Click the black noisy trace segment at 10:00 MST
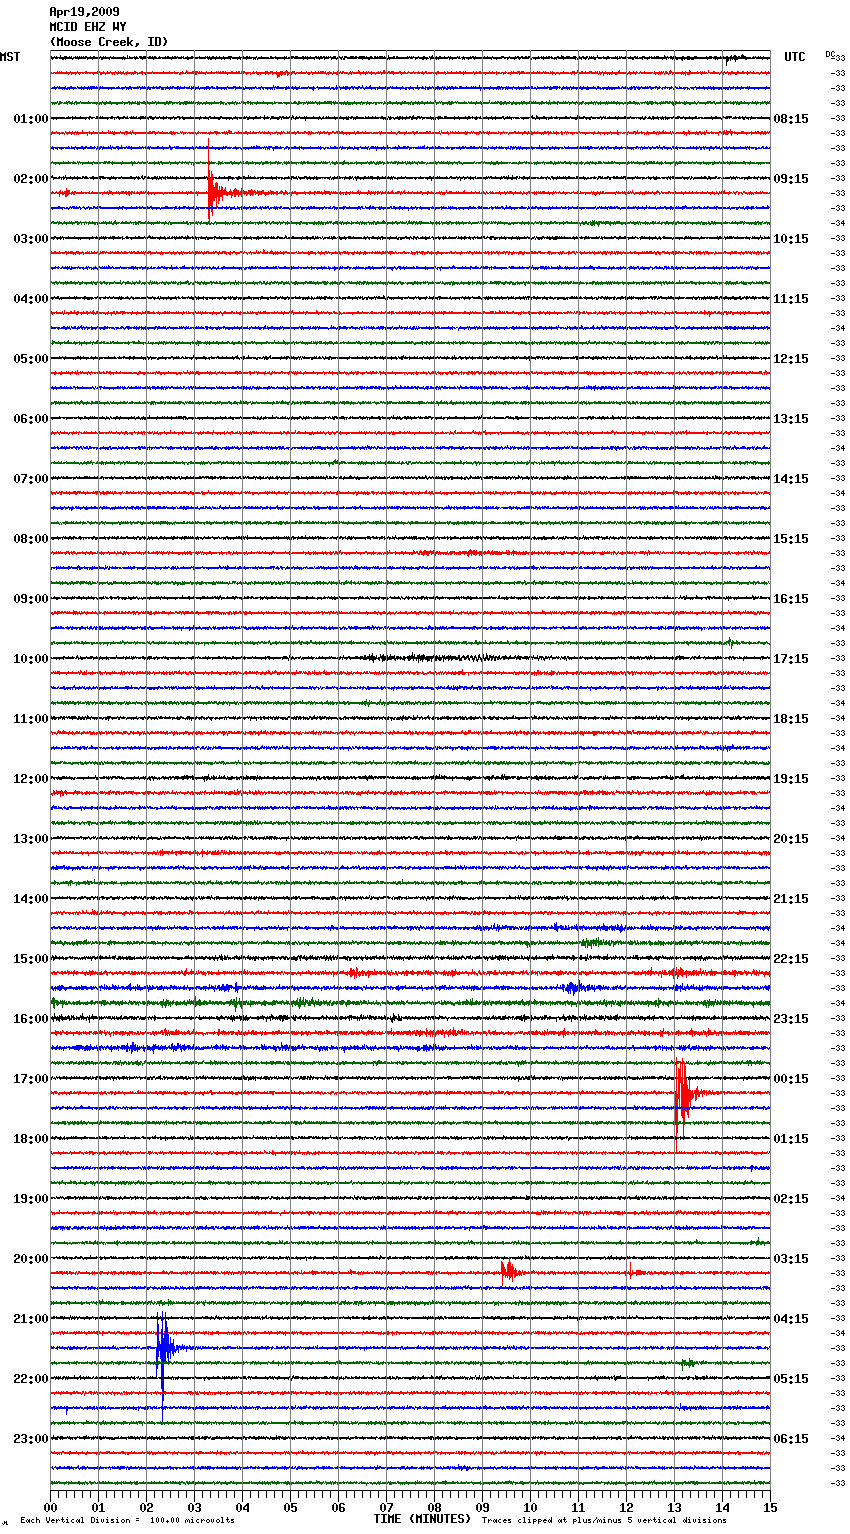The image size is (850, 1534). point(440,658)
